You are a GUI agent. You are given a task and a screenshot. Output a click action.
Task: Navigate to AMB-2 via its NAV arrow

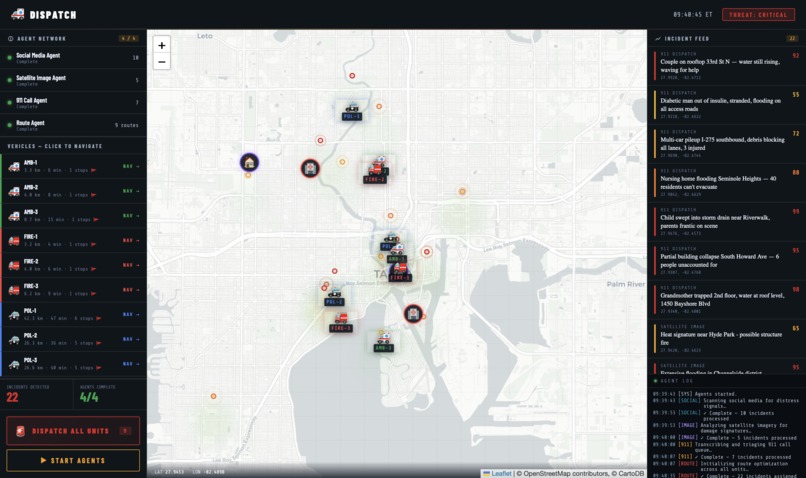(x=131, y=191)
